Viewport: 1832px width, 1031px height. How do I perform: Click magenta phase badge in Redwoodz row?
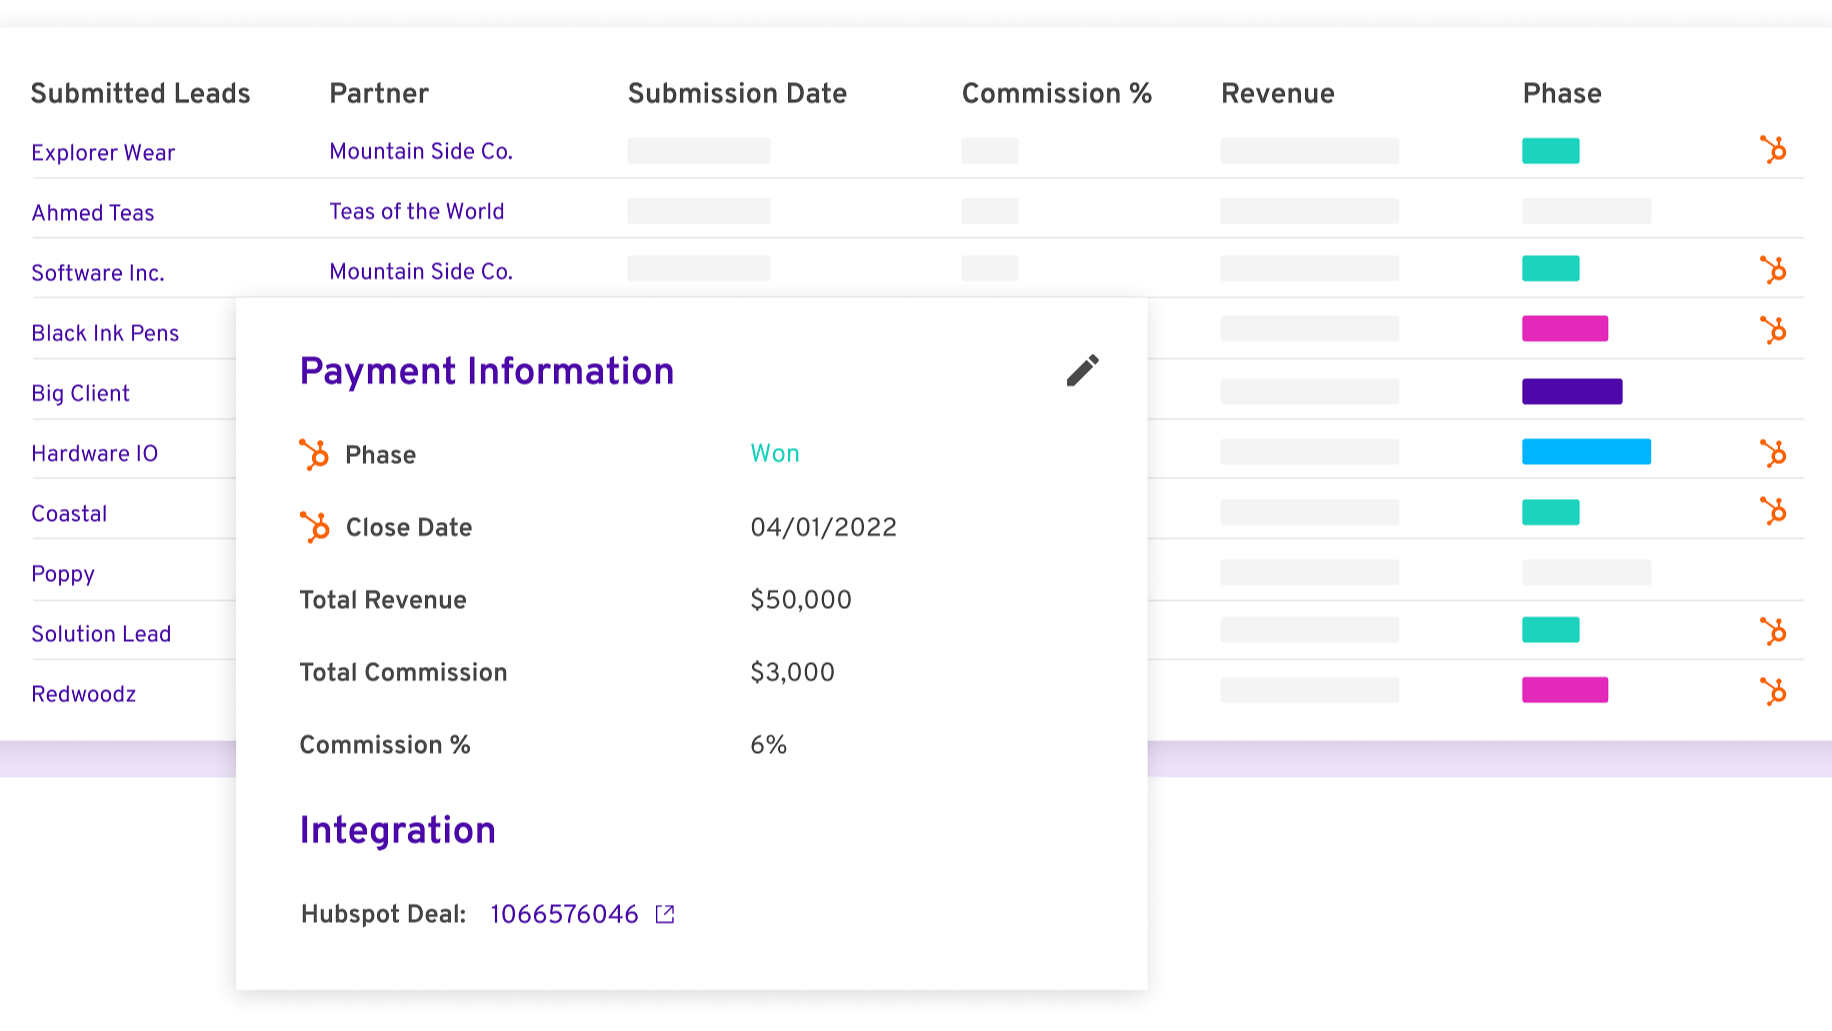click(x=1565, y=690)
